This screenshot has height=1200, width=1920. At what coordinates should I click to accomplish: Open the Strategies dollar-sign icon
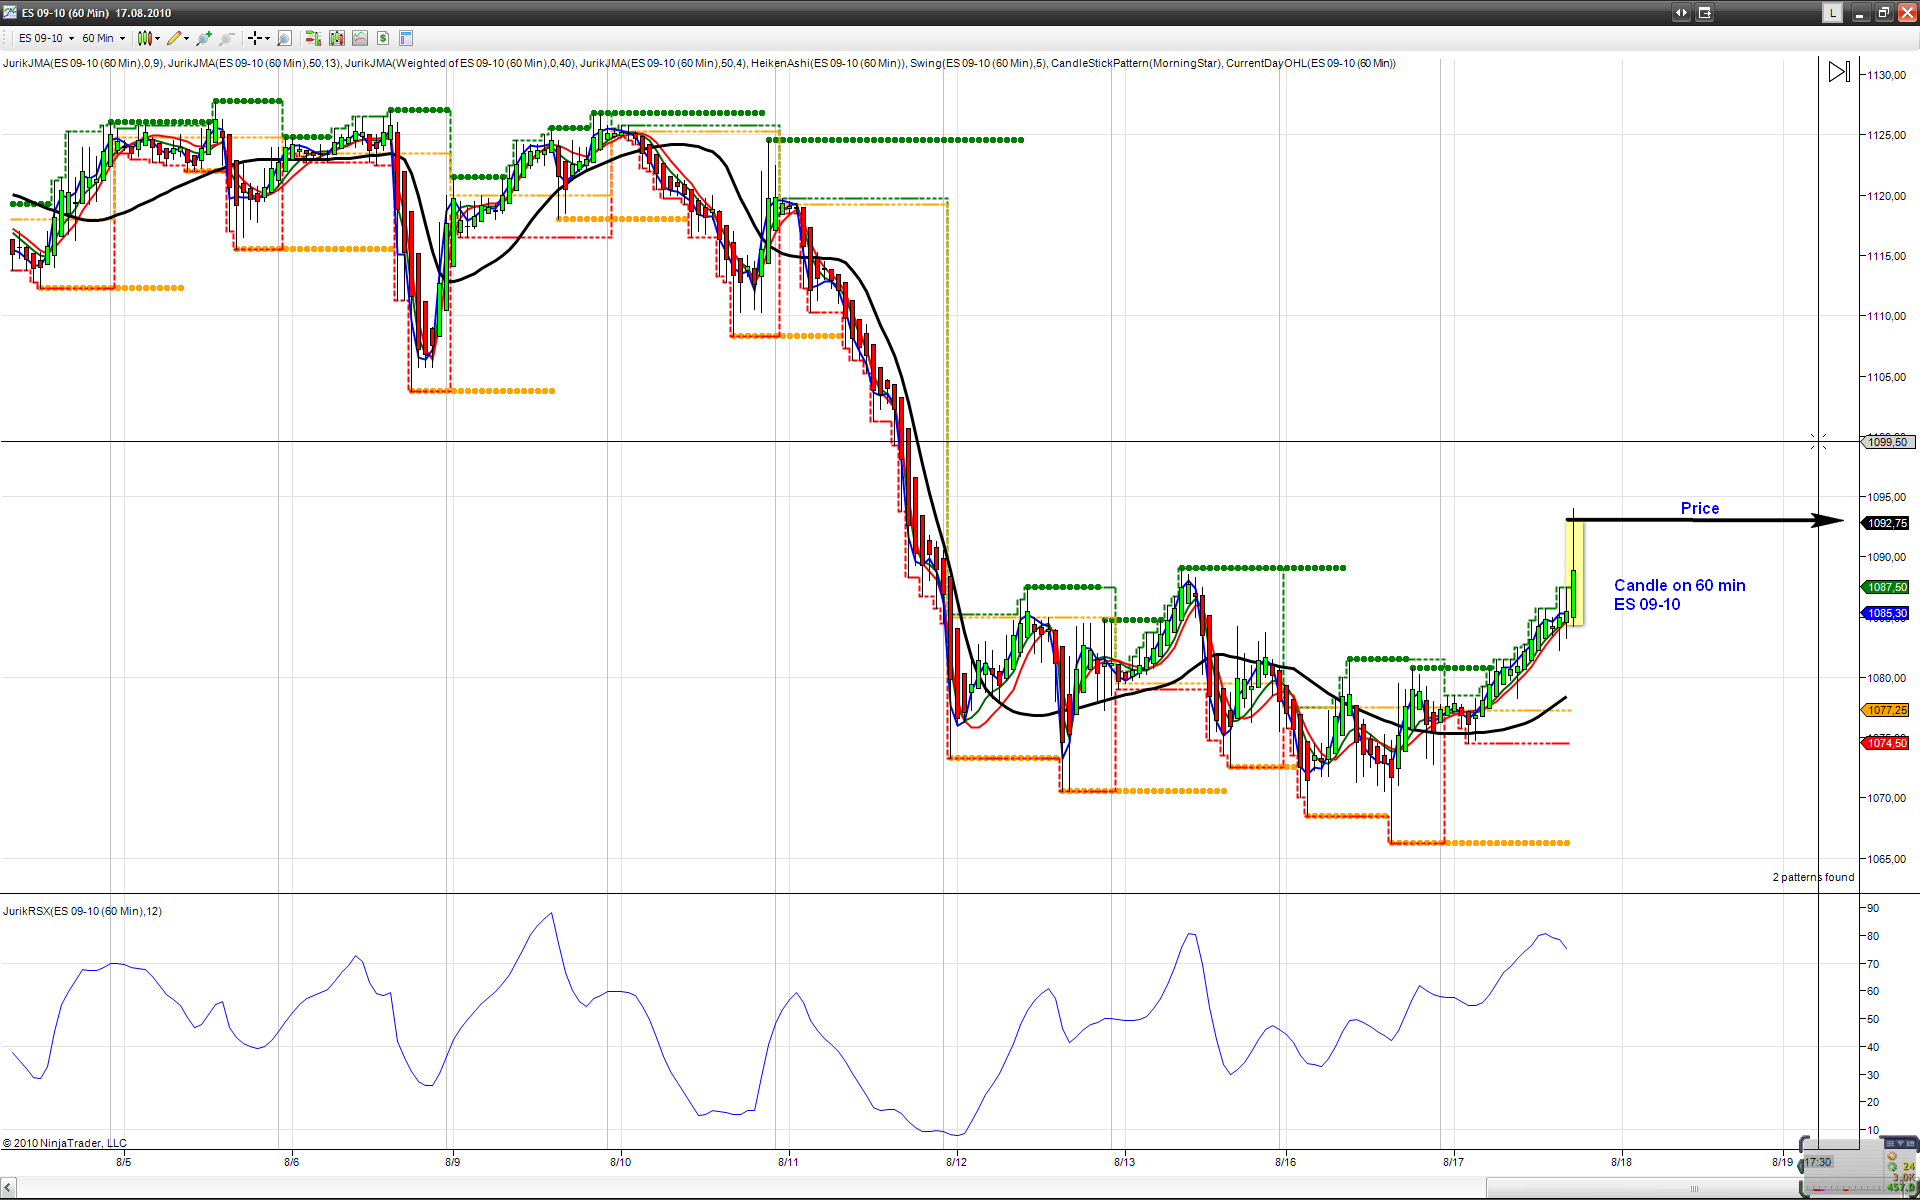point(383,38)
